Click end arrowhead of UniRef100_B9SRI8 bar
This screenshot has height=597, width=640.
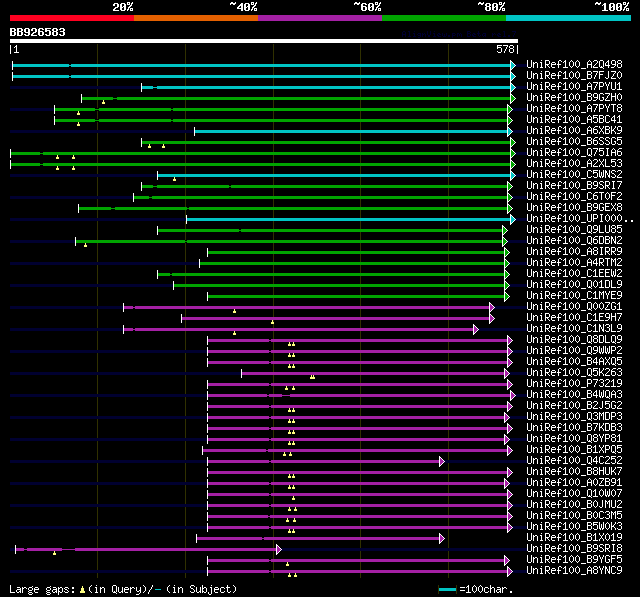[x=279, y=549]
